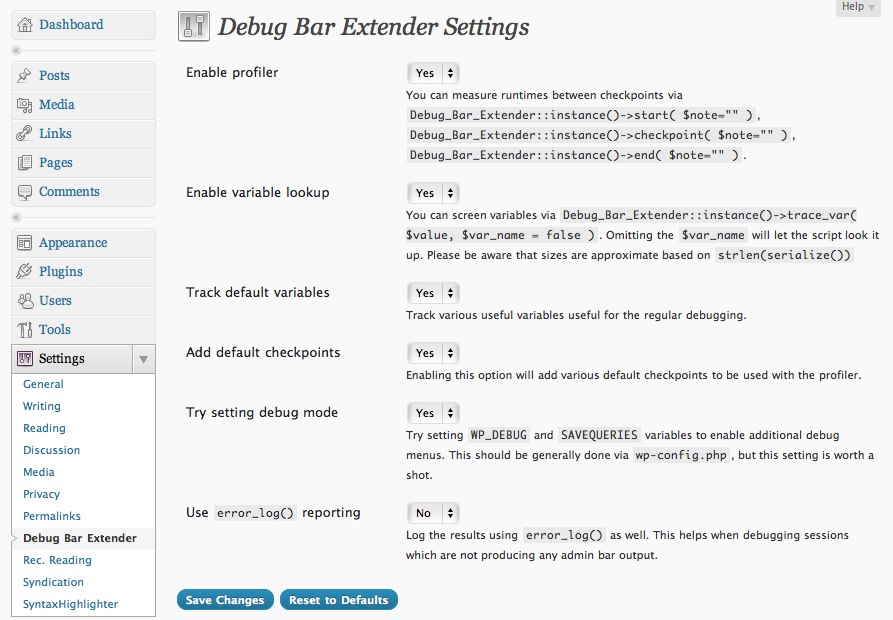The image size is (893, 620).
Task: Click the Pages icon in sidebar
Action: (x=25, y=163)
